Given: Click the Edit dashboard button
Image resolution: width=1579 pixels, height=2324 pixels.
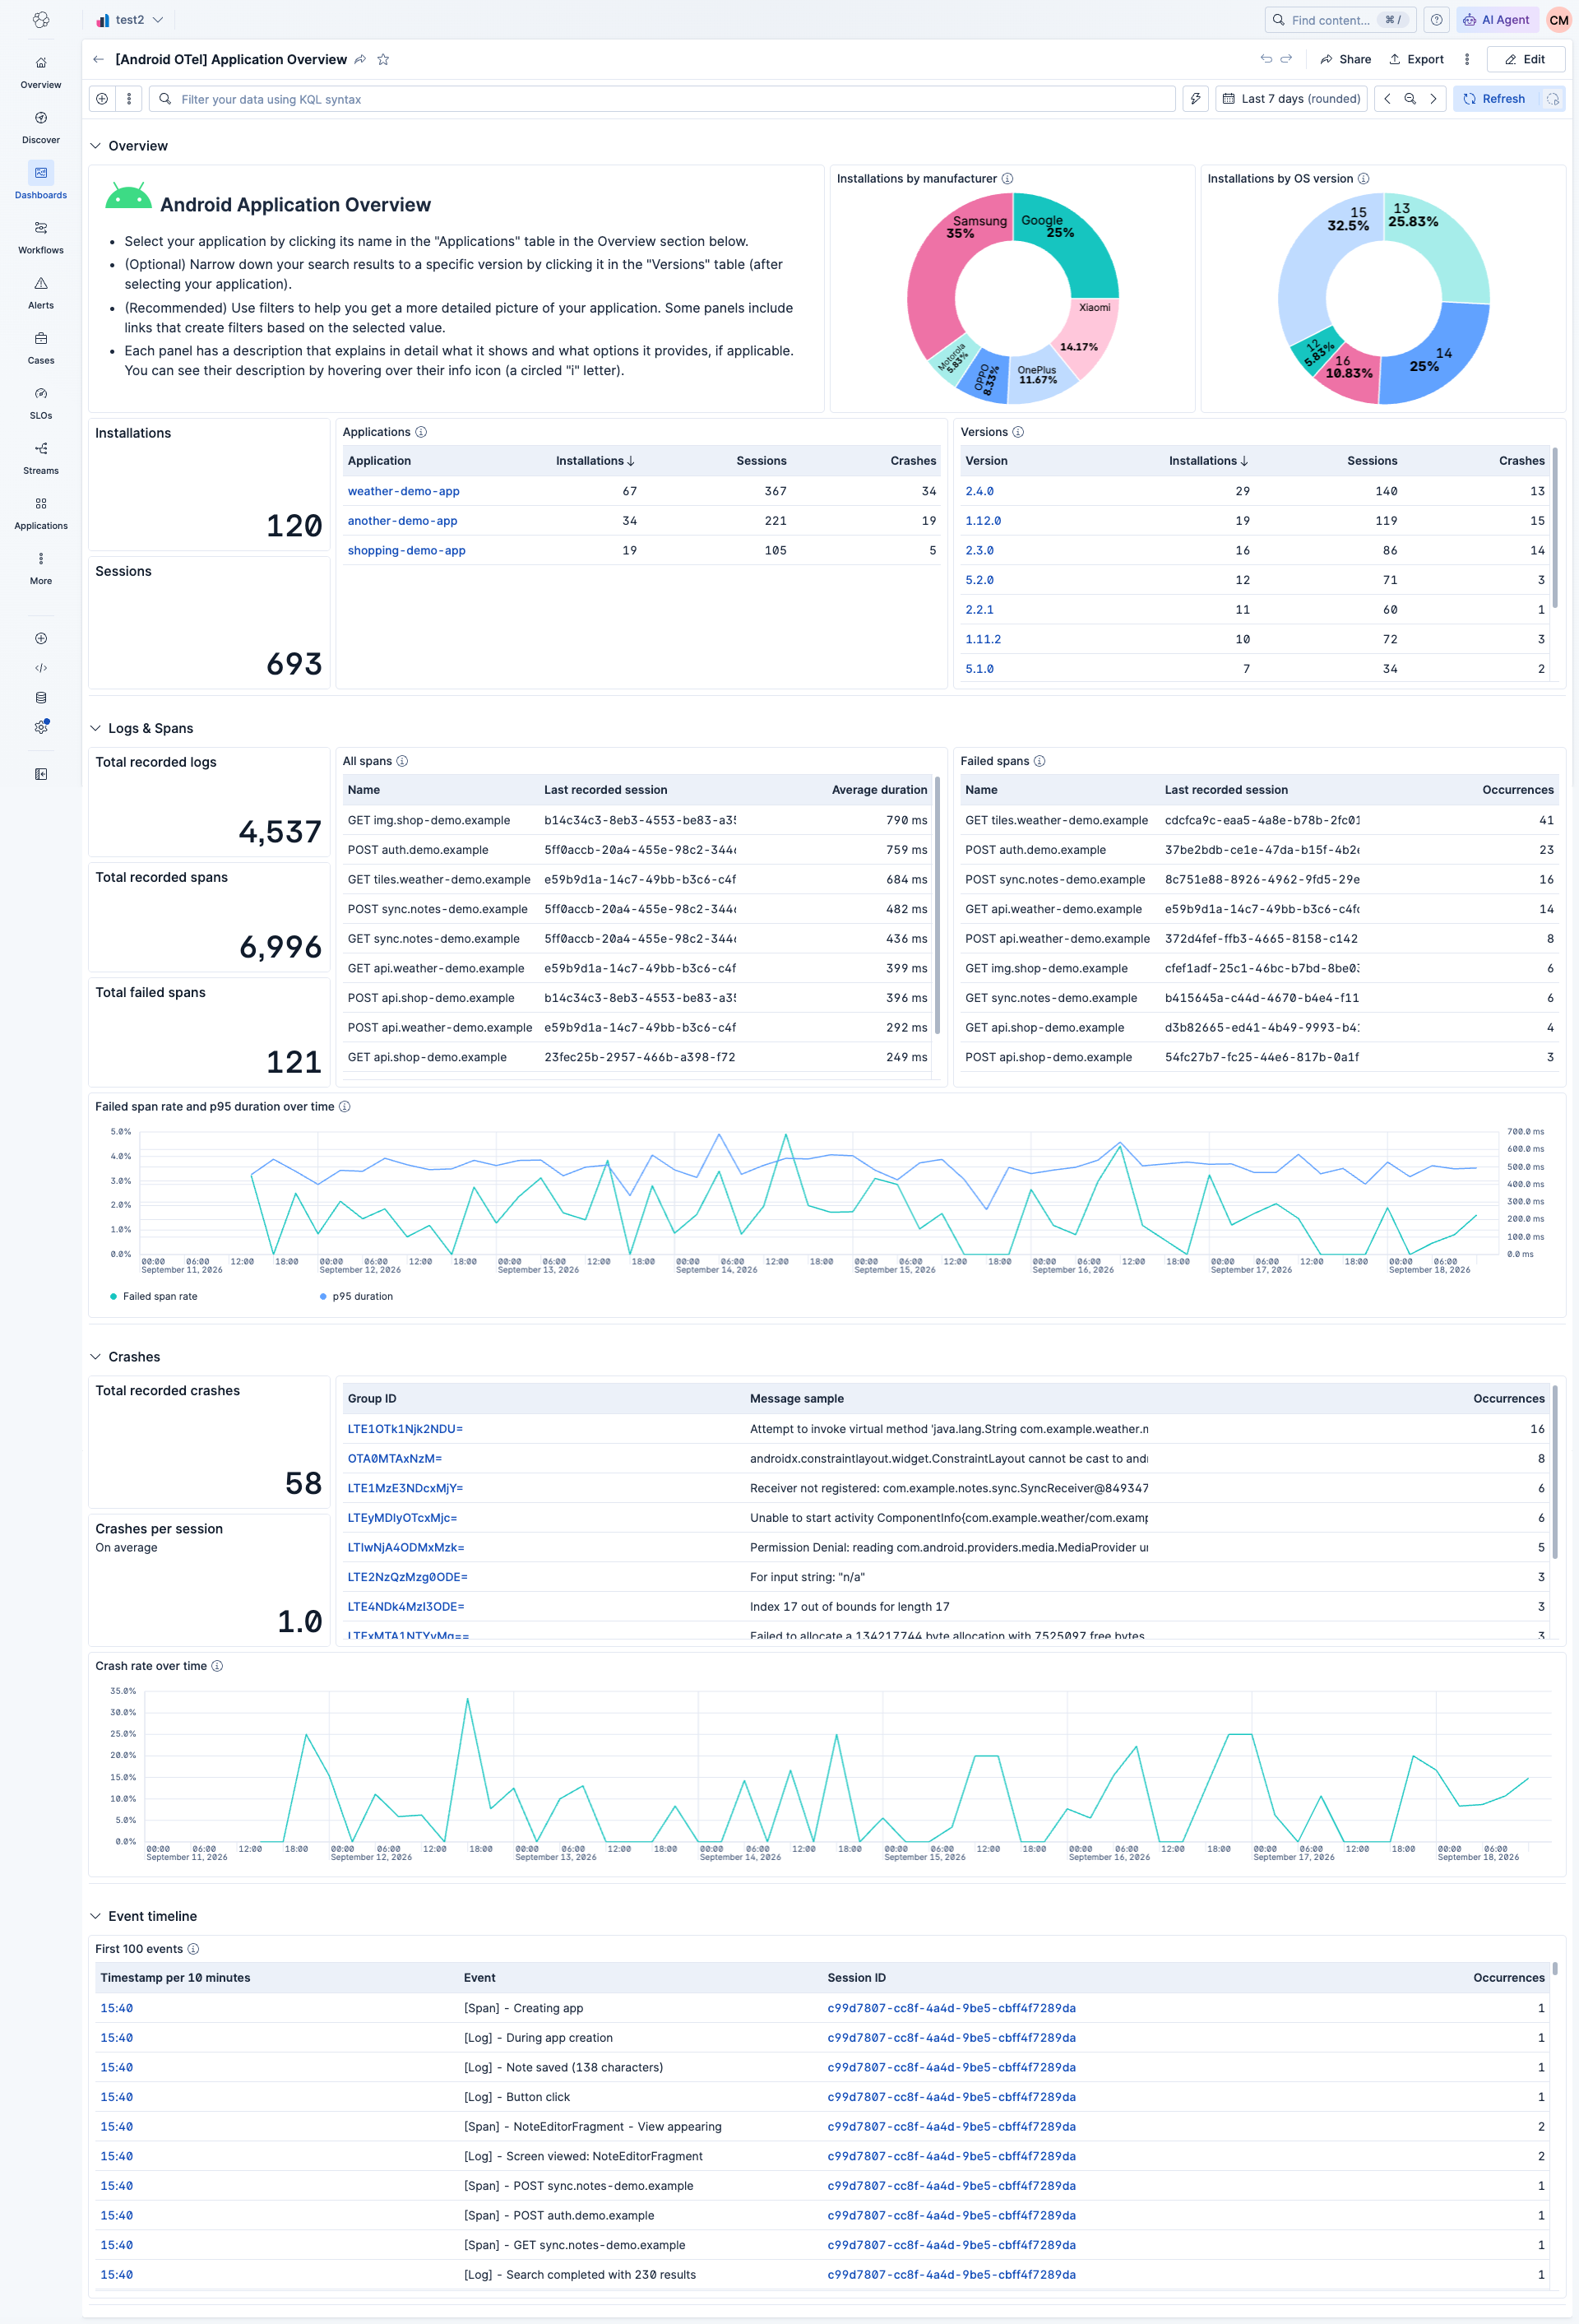Looking at the screenshot, I should 1525,59.
